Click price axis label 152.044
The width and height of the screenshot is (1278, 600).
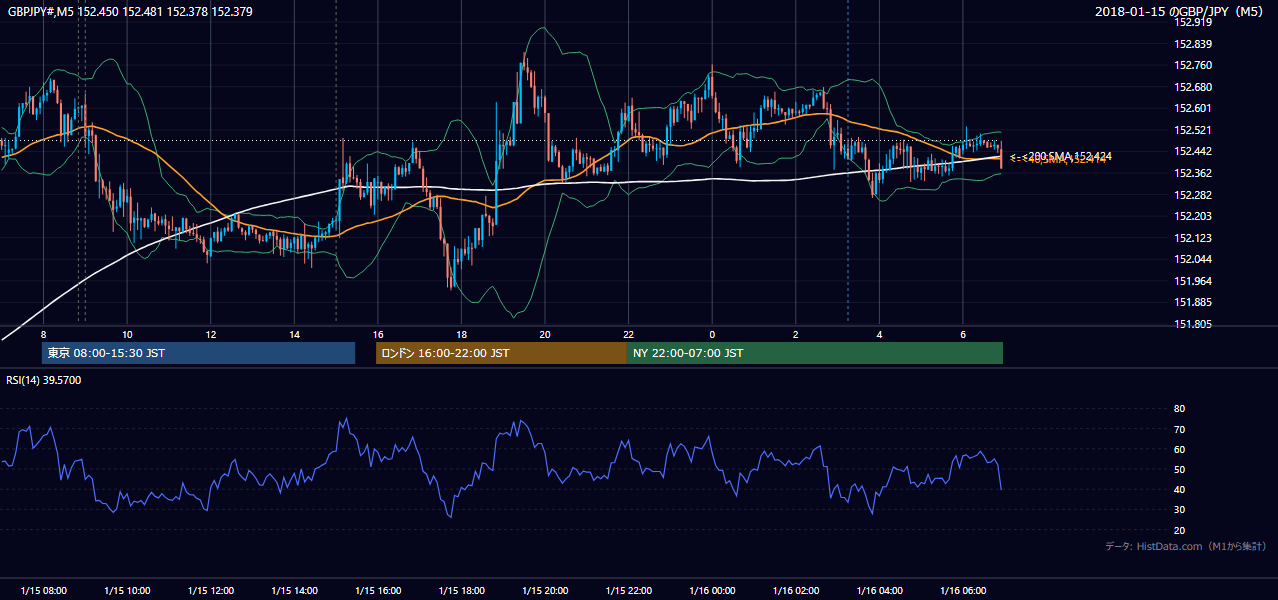pyautogui.click(x=1192, y=259)
